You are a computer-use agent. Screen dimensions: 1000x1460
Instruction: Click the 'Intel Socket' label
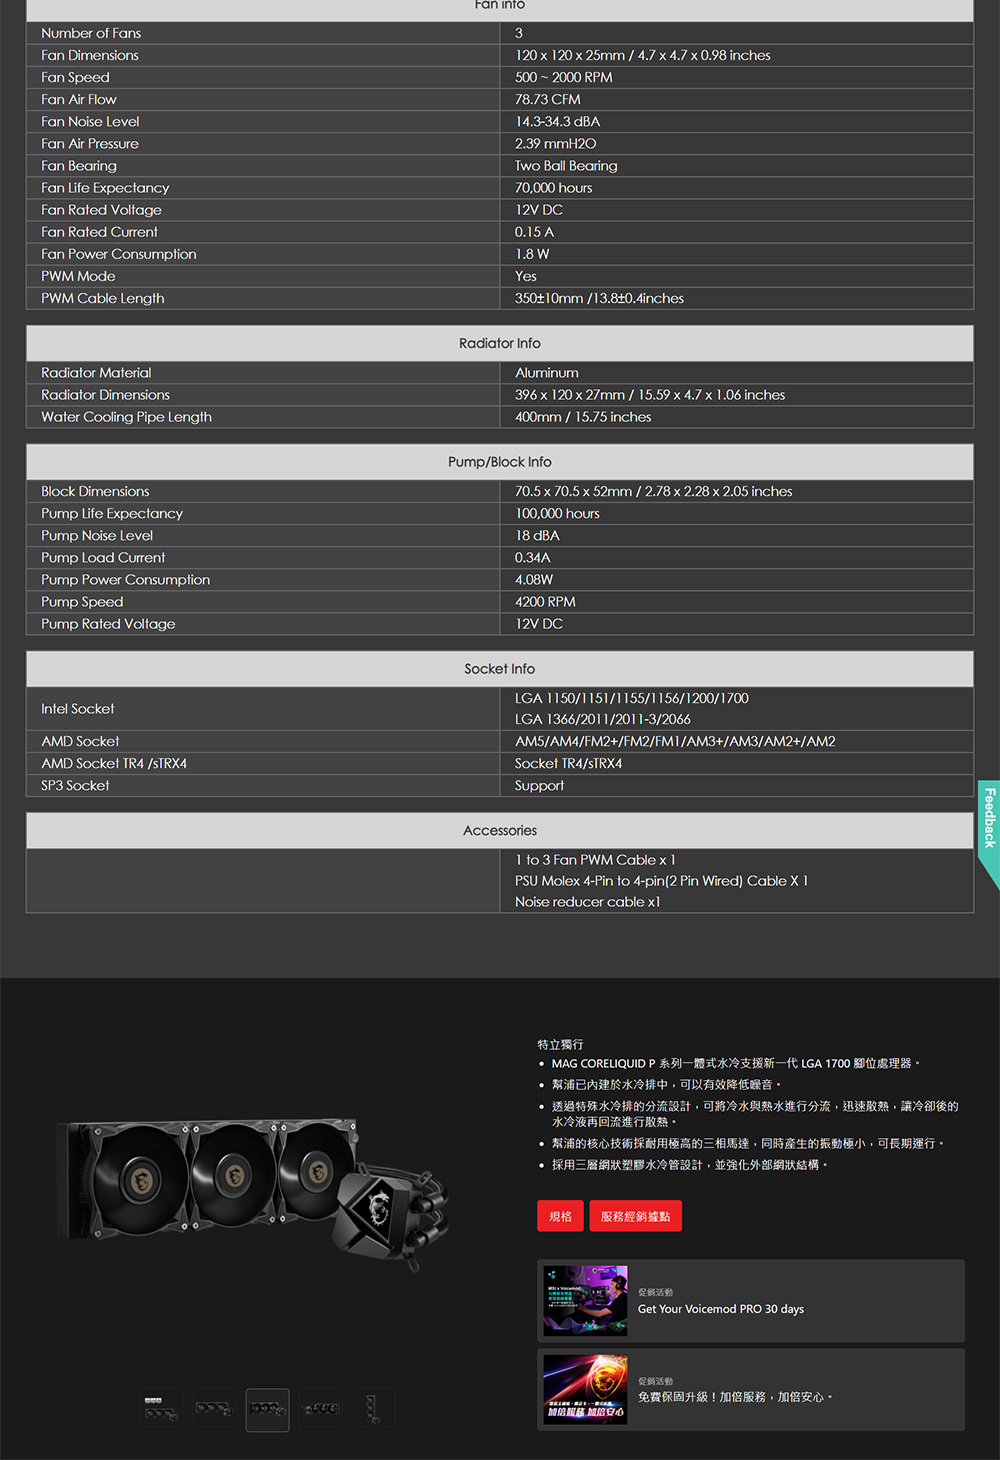click(78, 708)
